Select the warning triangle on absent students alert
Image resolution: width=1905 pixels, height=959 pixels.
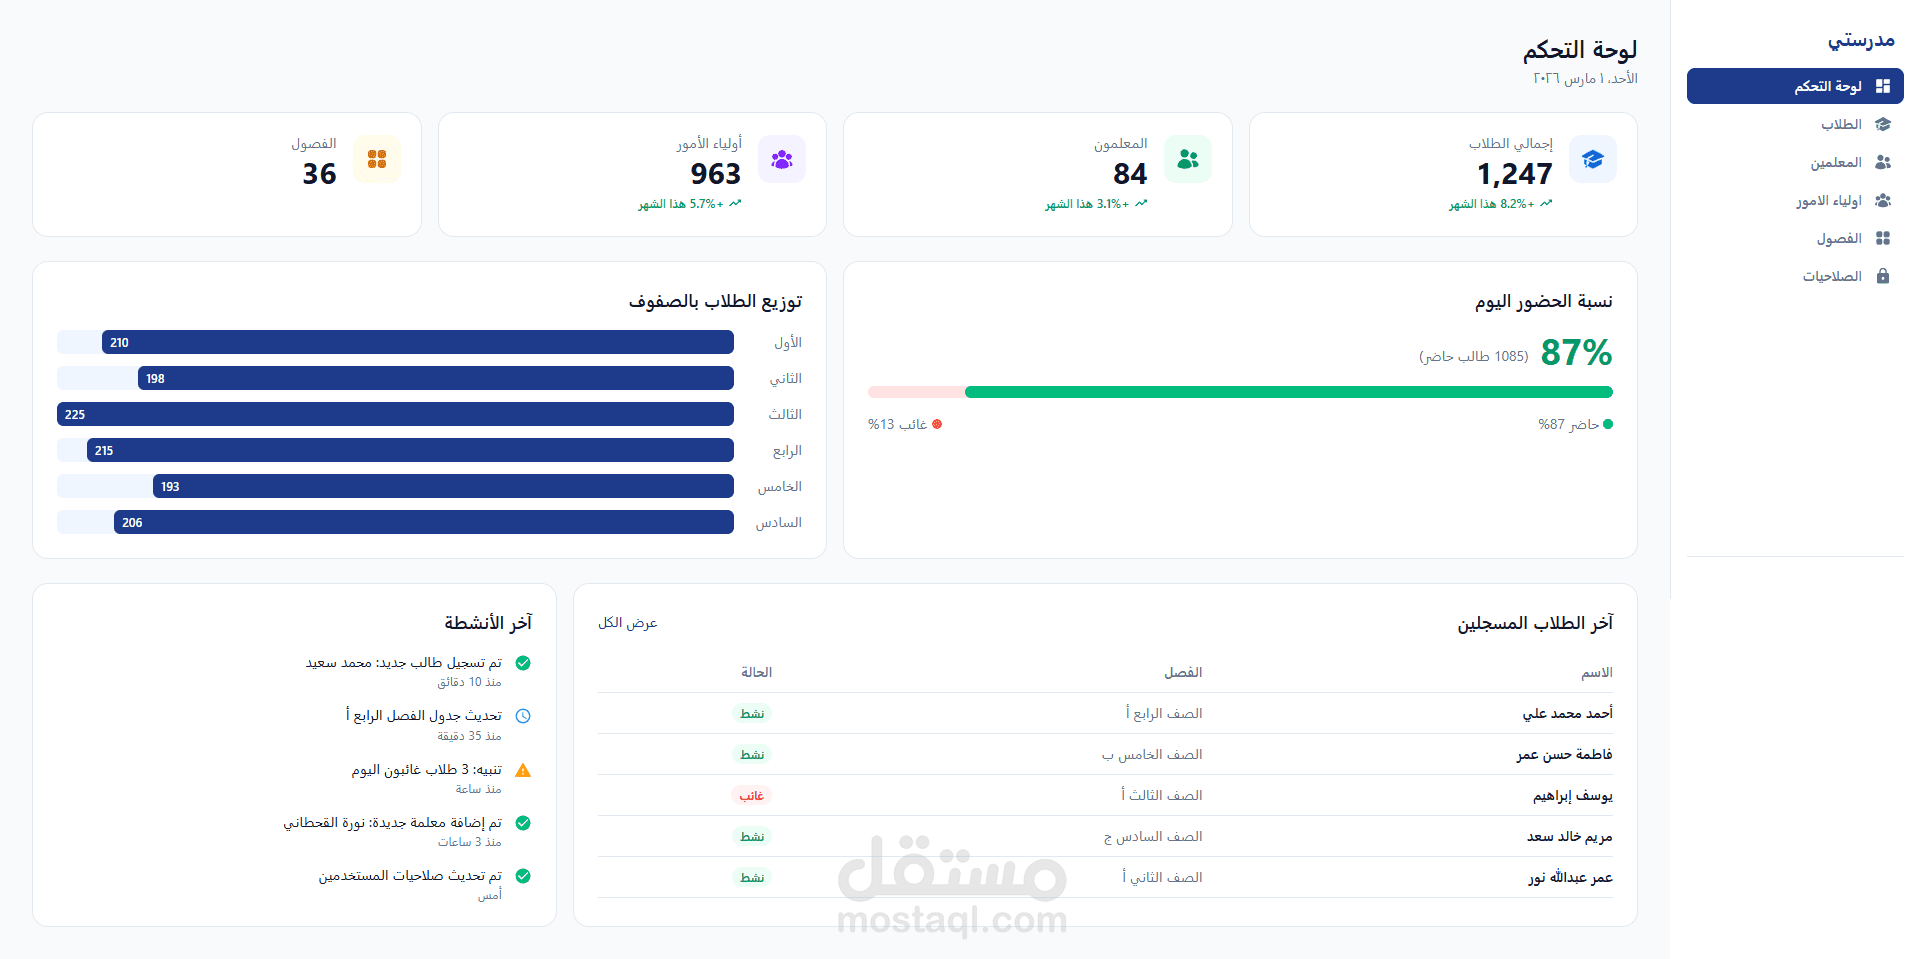522,769
